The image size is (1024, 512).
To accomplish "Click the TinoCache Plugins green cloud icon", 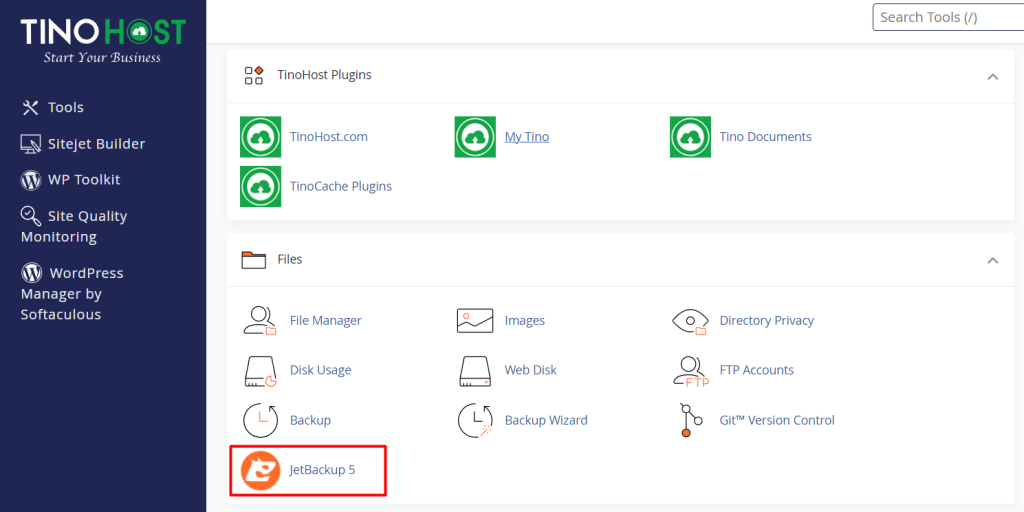I will 261,187.
